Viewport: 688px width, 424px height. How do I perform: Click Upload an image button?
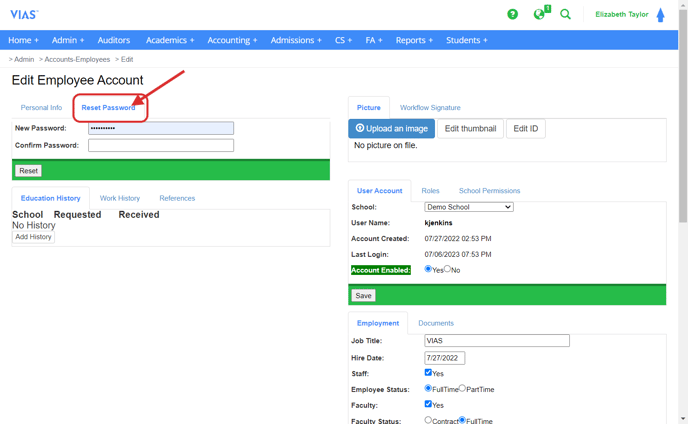[391, 129]
